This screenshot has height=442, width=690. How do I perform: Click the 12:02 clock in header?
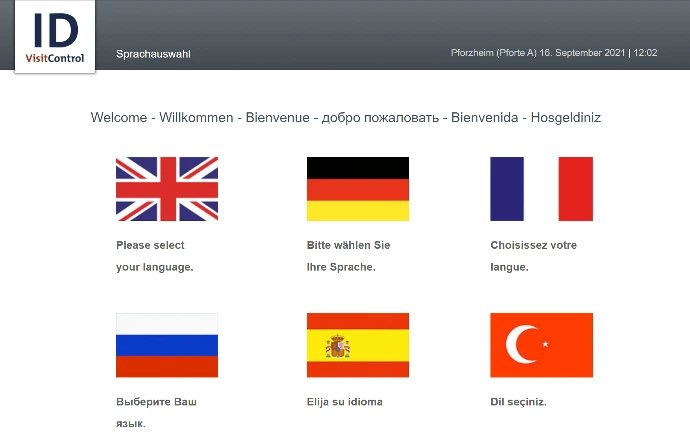[645, 52]
